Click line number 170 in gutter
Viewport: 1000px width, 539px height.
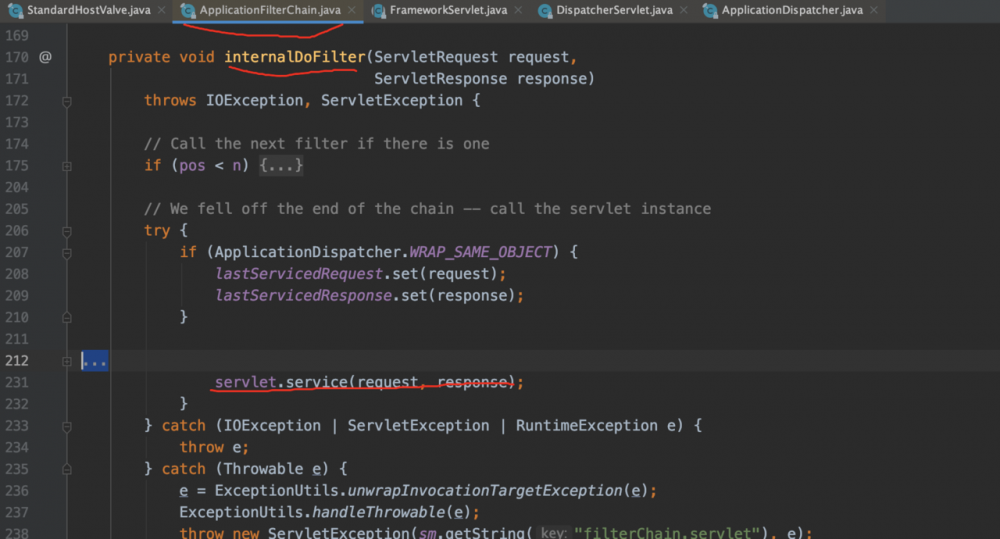click(x=17, y=57)
